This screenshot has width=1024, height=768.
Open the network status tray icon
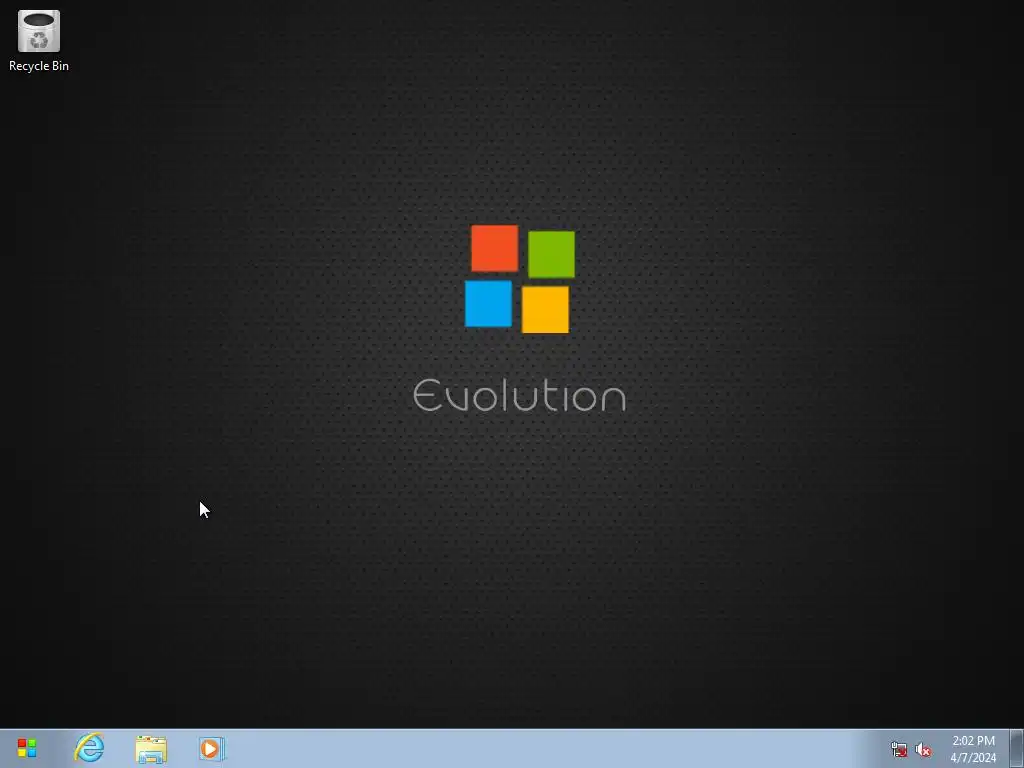[899, 750]
